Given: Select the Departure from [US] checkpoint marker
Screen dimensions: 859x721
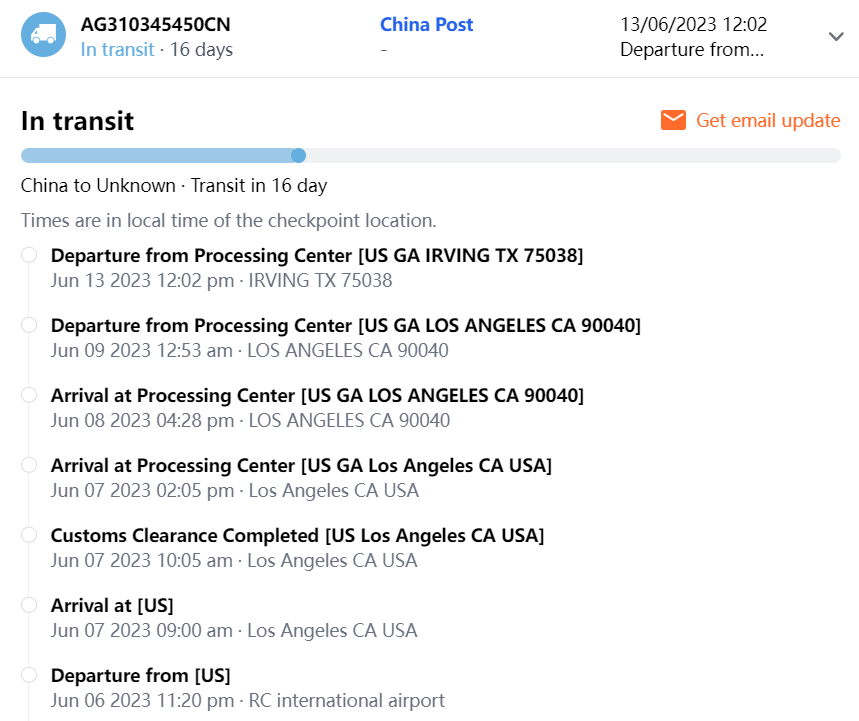Looking at the screenshot, I should pyautogui.click(x=29, y=675).
